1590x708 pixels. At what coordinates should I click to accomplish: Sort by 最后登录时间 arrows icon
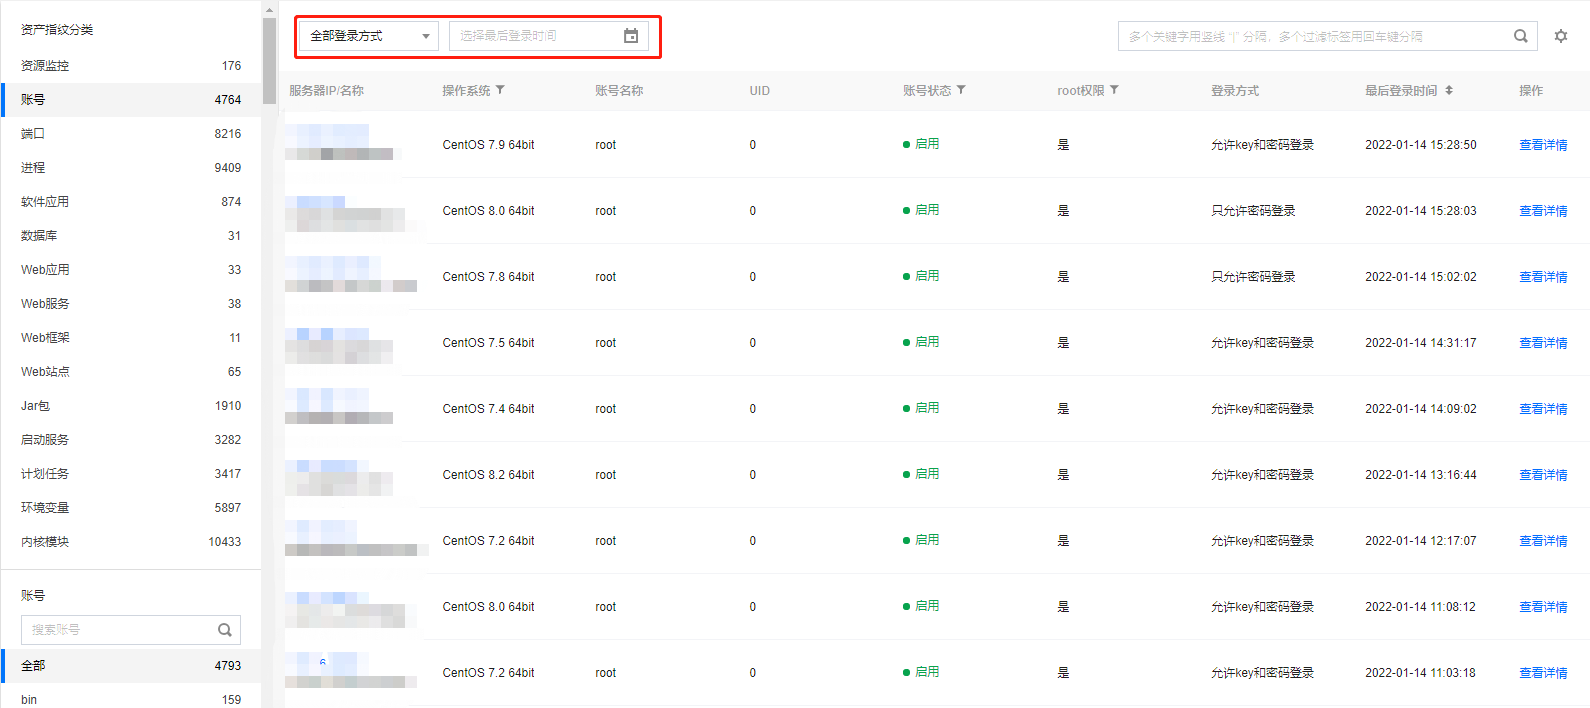tap(1449, 90)
